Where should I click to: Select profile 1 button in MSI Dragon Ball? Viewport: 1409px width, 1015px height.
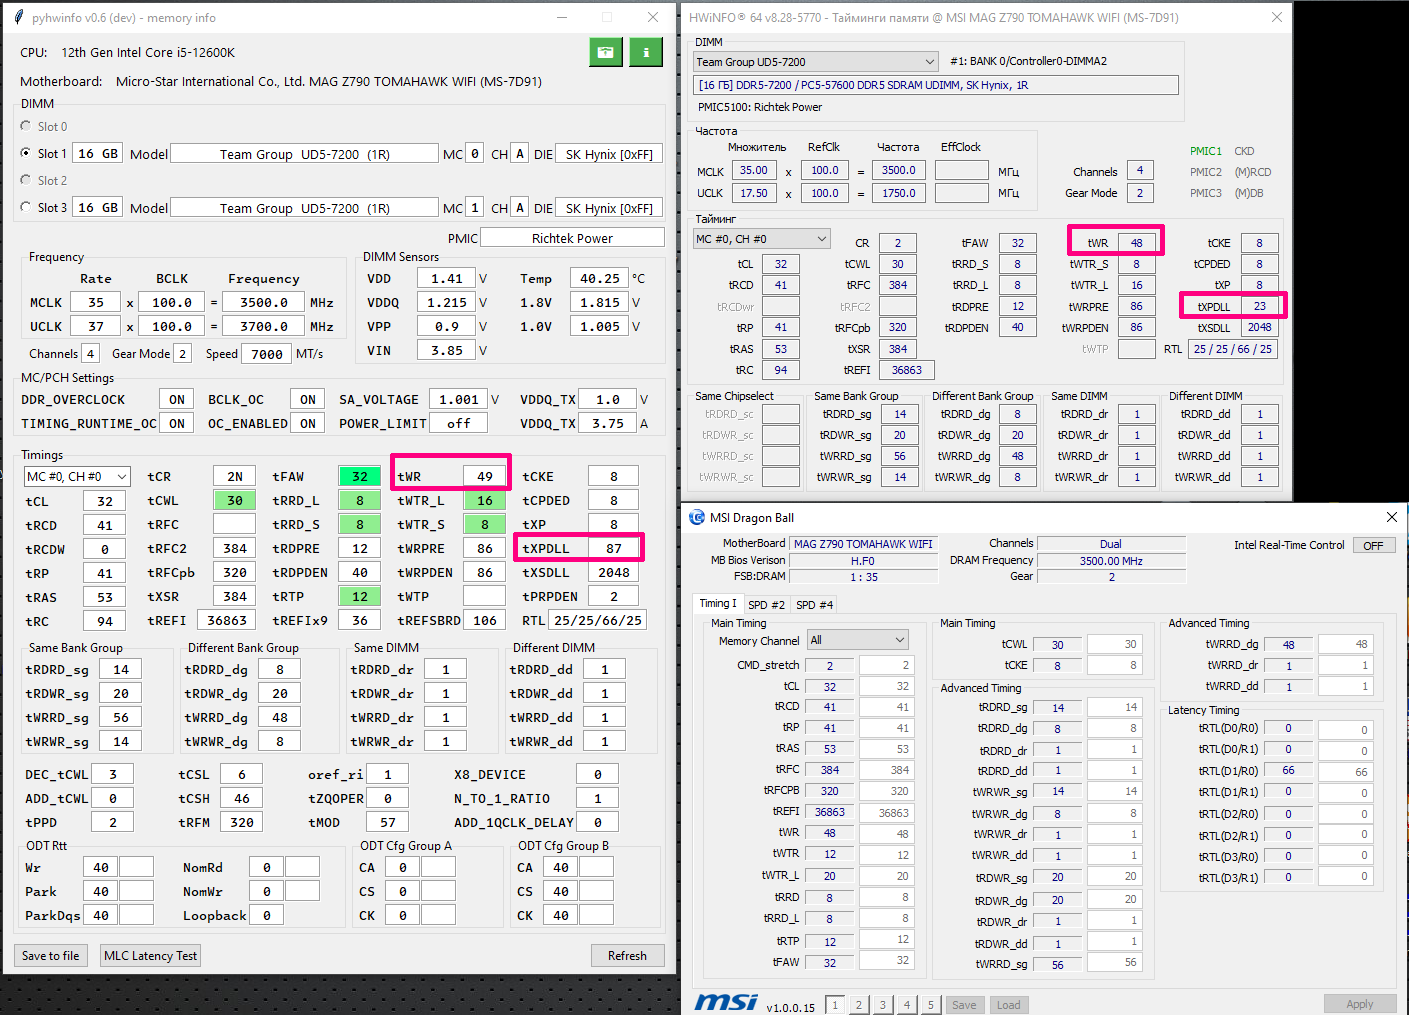pyautogui.click(x=835, y=1005)
